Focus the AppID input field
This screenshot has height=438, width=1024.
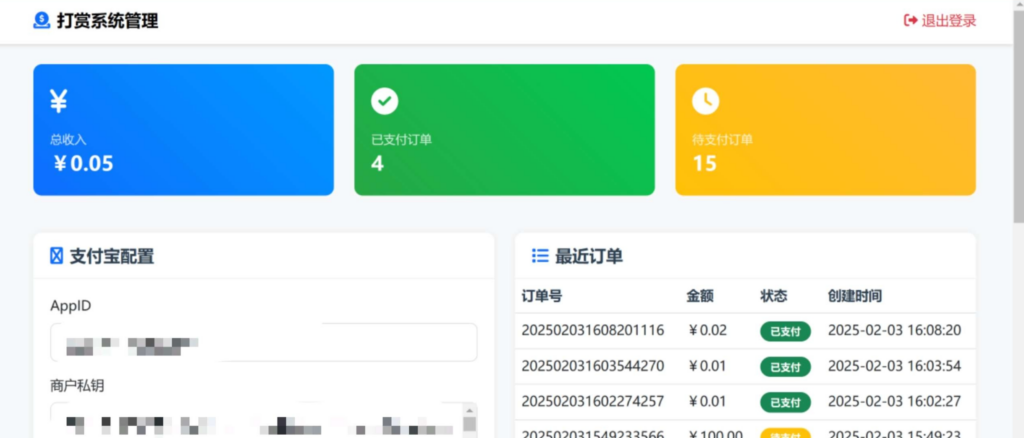point(263,342)
